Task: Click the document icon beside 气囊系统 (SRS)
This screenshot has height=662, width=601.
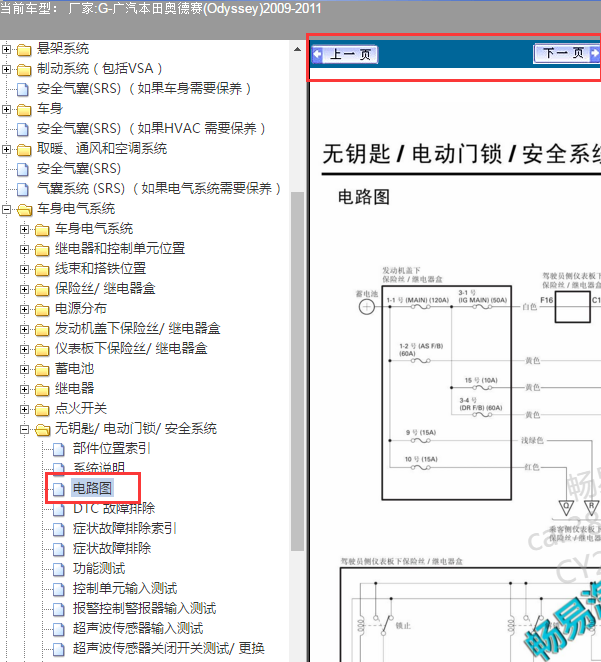Action: pyautogui.click(x=23, y=190)
